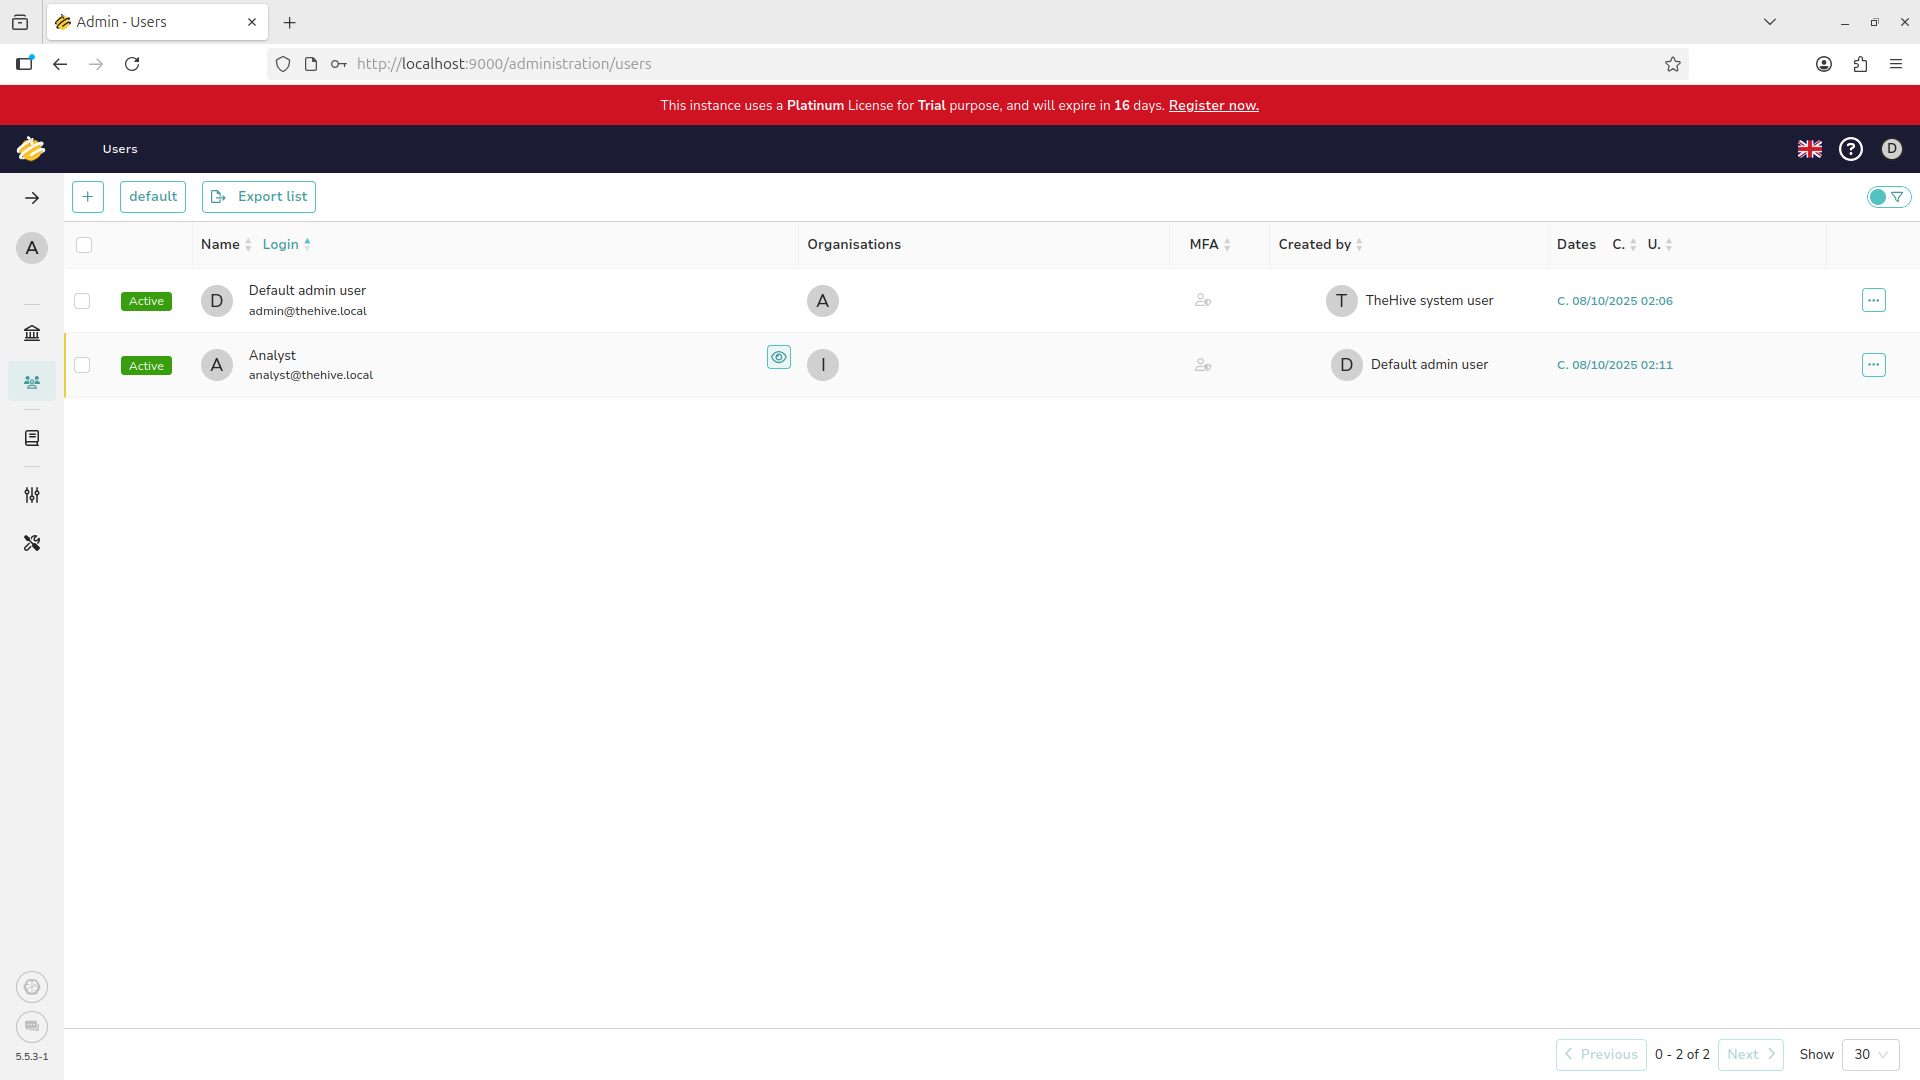Click the add user plus button
Viewport: 1920px width, 1080px height.
pos(88,197)
